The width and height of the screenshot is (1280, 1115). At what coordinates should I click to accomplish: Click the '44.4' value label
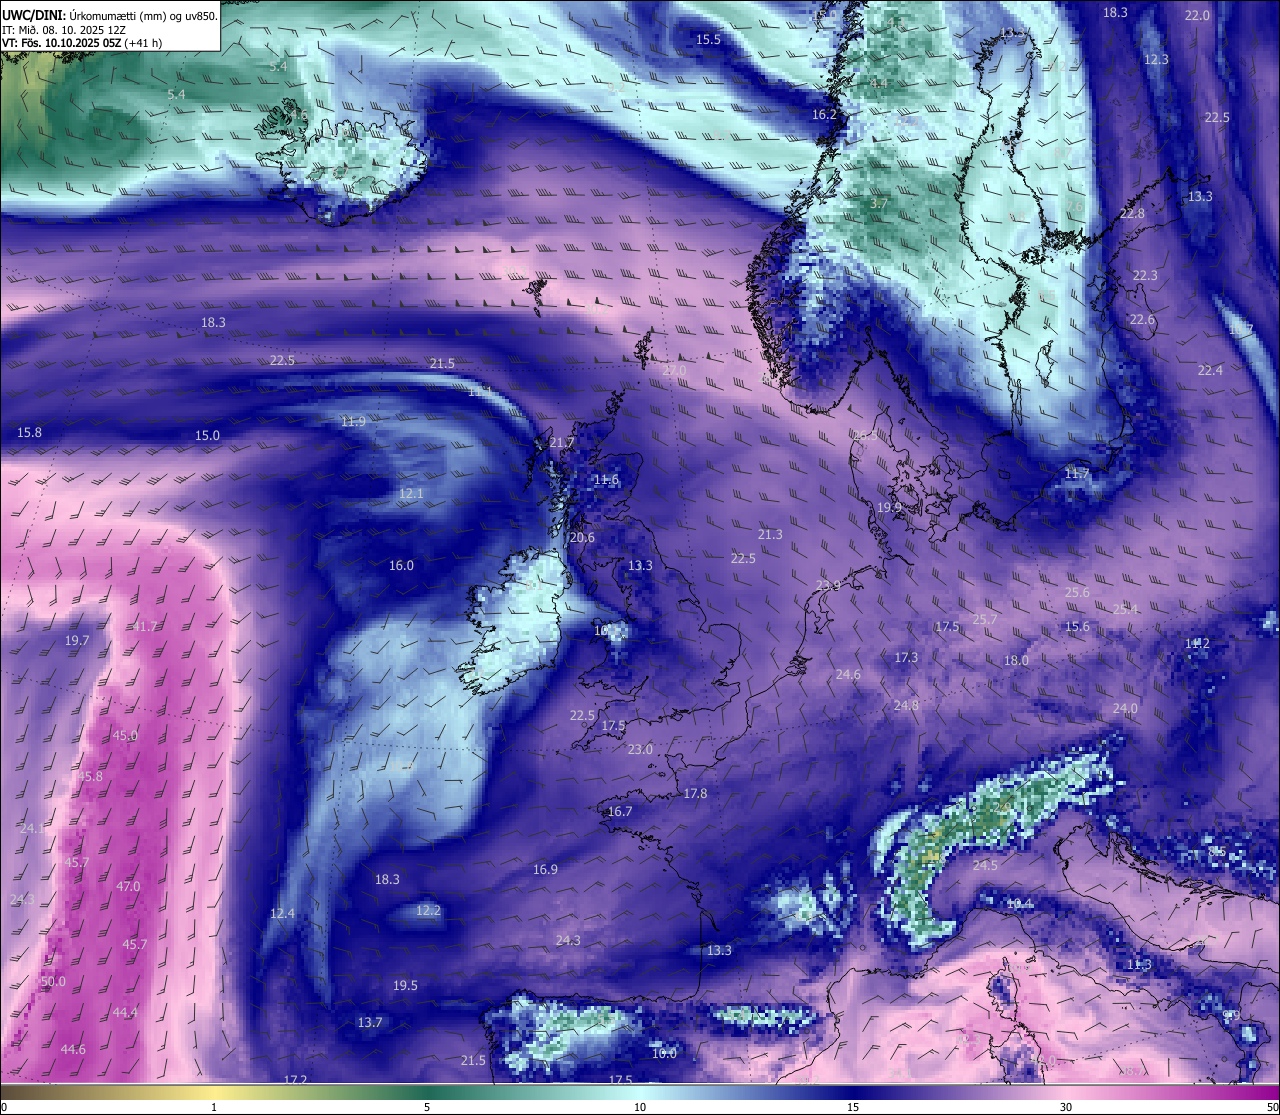click(125, 1013)
